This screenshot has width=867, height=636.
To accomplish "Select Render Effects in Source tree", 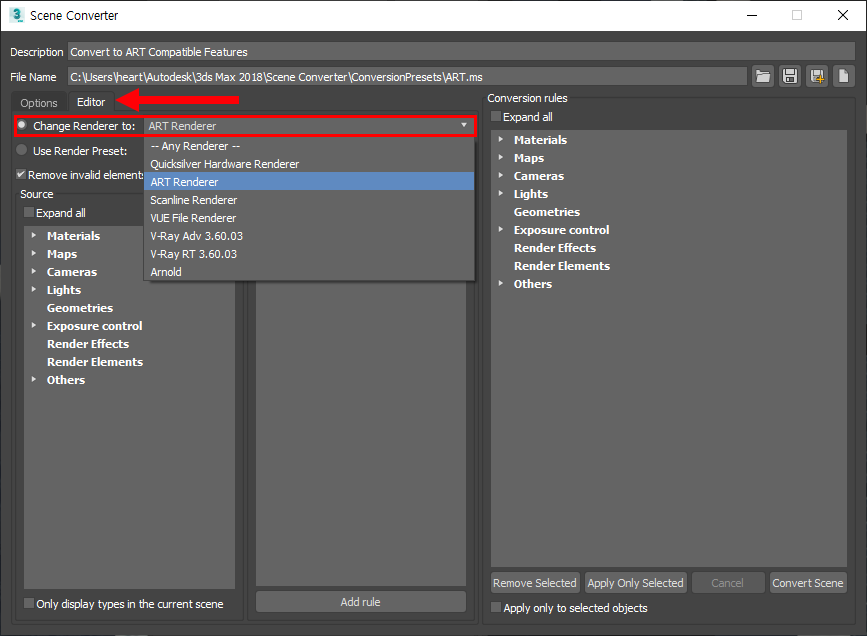I will tap(87, 343).
